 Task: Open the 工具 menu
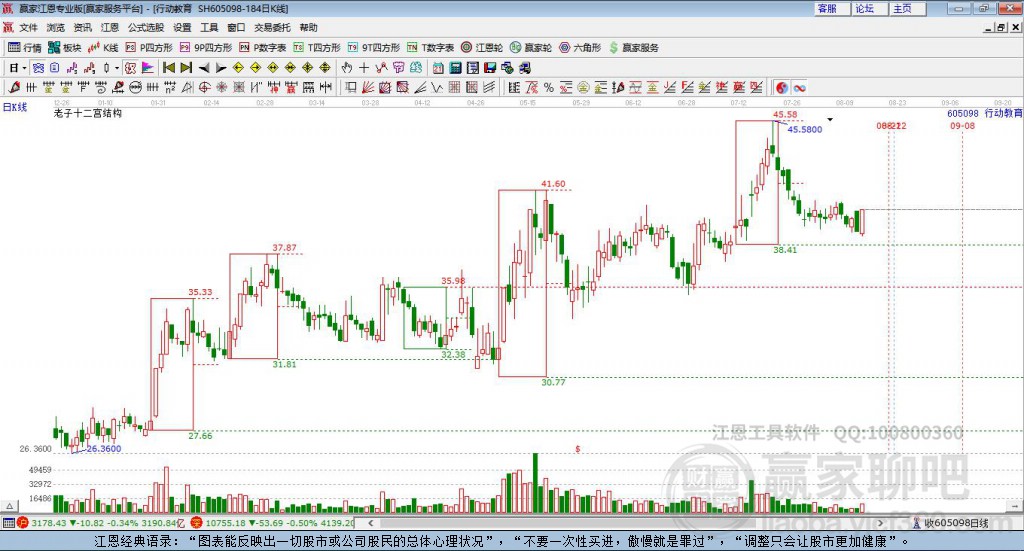[209, 27]
